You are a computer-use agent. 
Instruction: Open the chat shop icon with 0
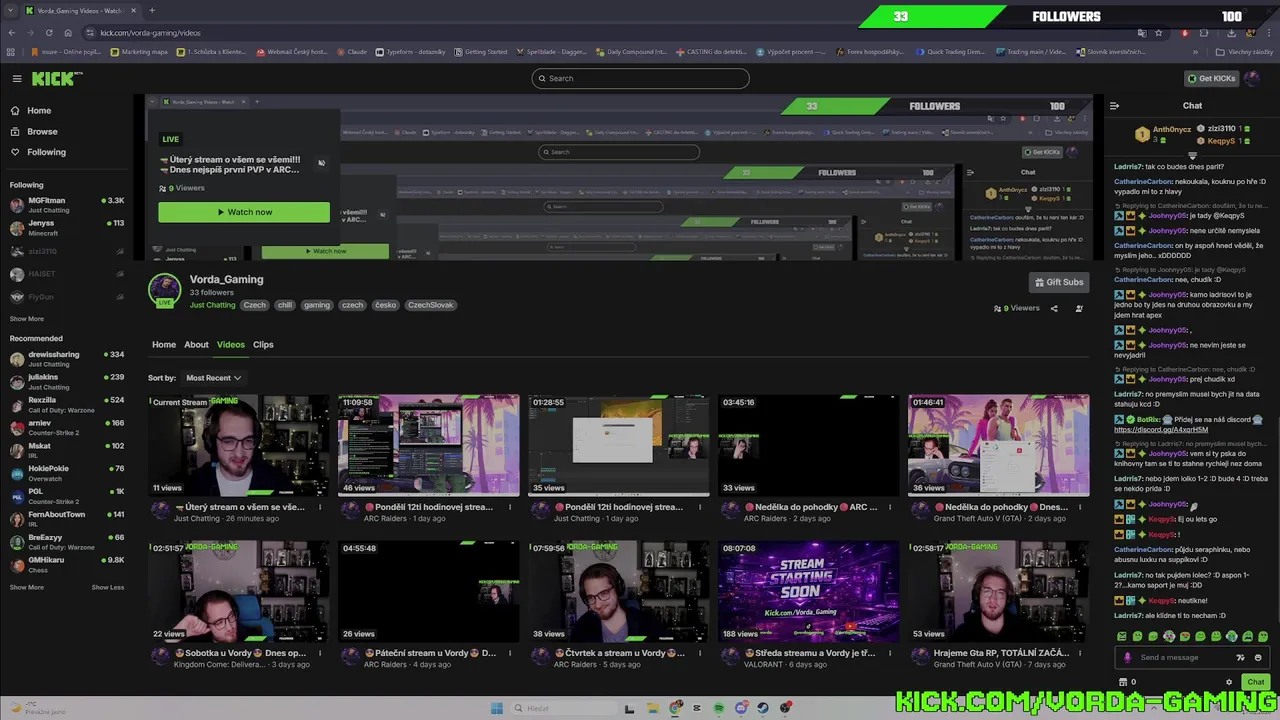1127,682
